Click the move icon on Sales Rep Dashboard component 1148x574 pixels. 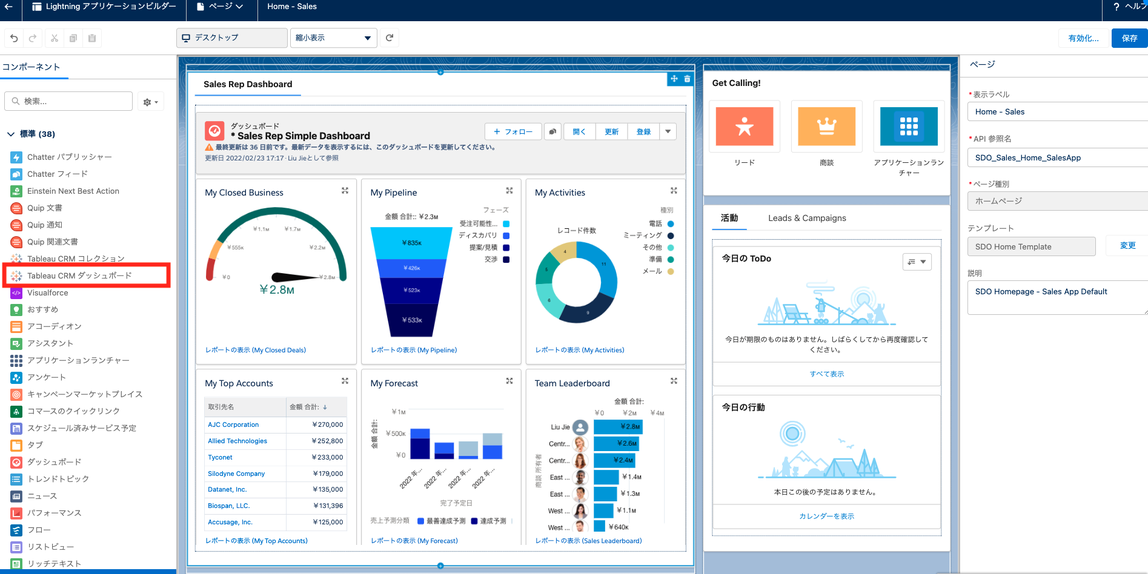point(674,79)
